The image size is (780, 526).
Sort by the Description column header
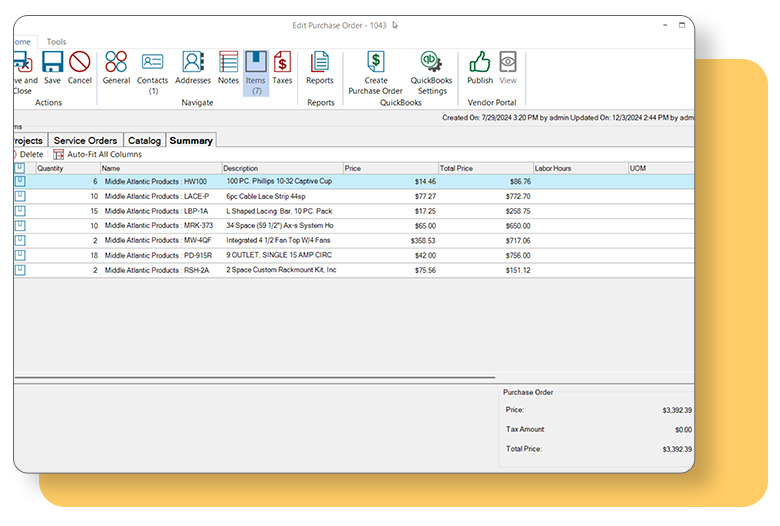282,168
